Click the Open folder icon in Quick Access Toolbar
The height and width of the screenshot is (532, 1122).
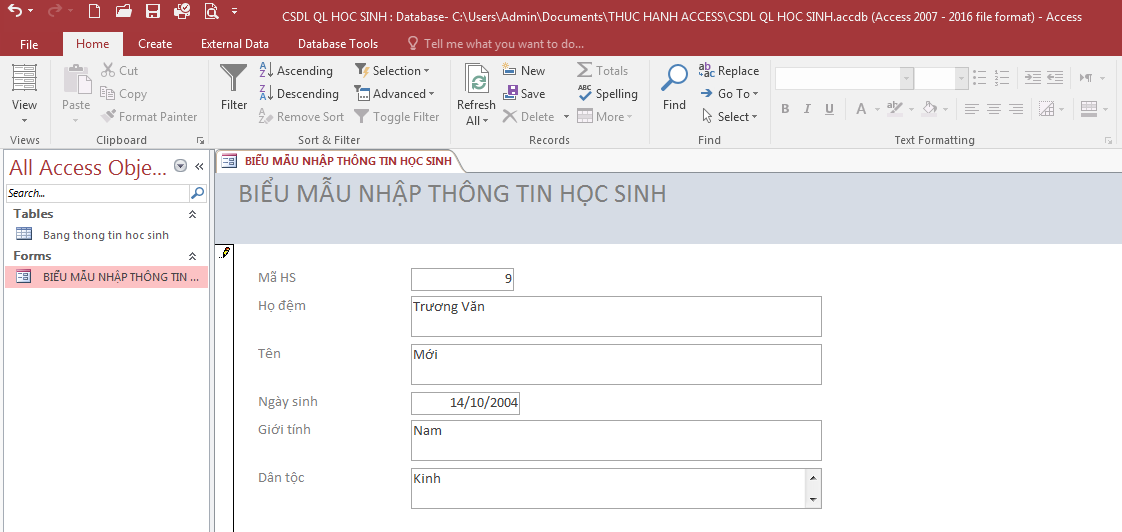click(123, 11)
